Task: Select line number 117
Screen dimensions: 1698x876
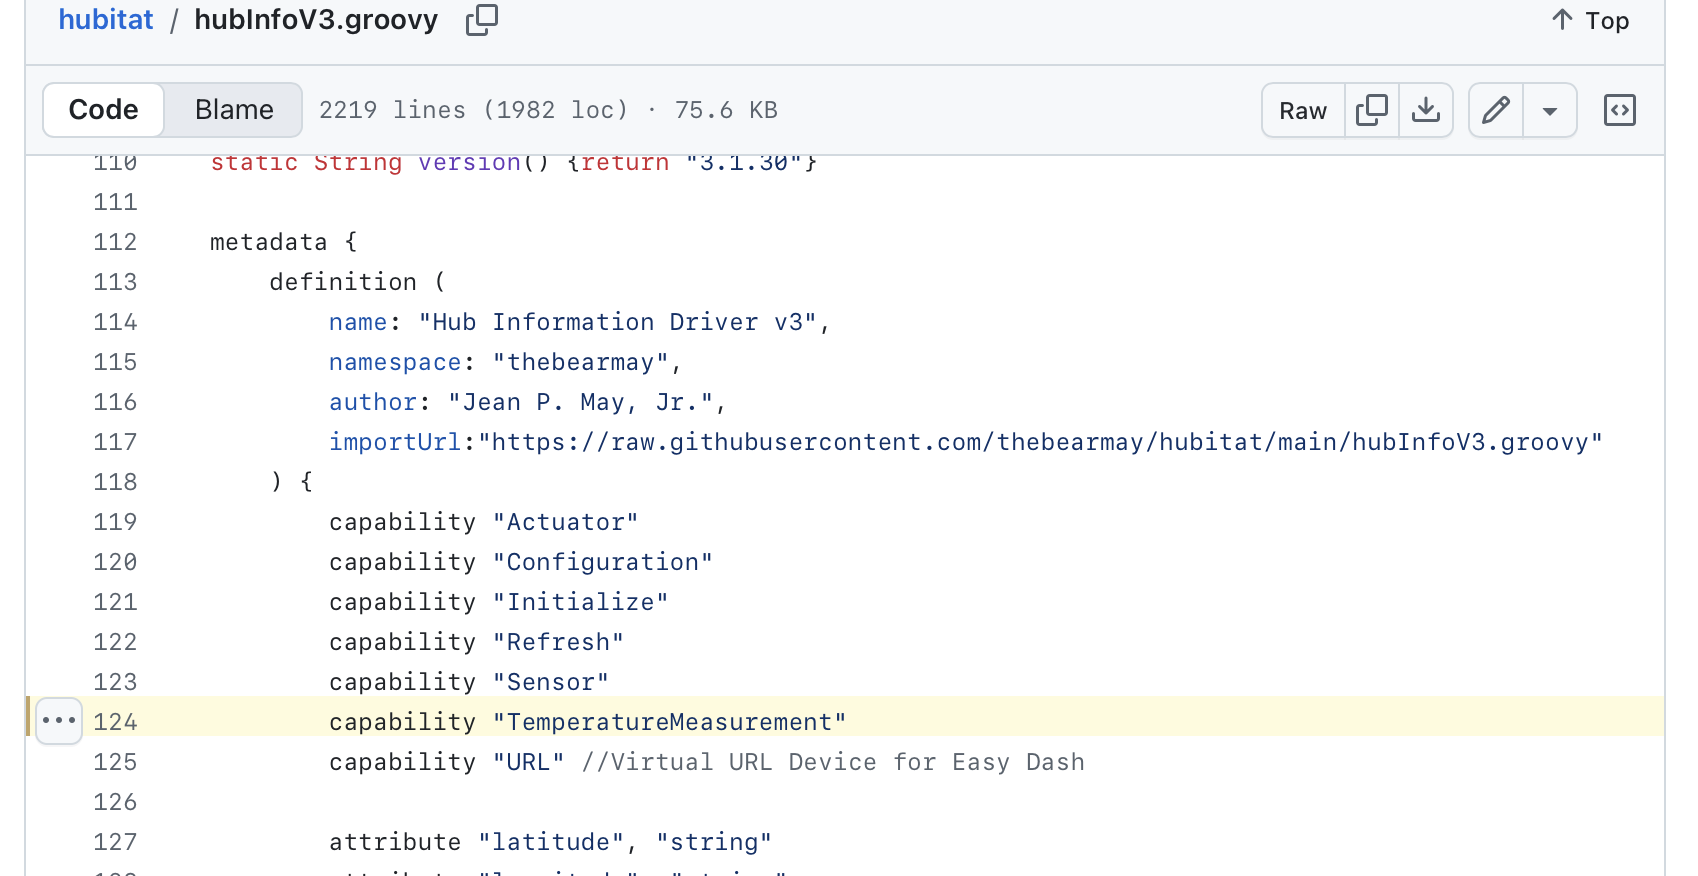Action: coord(115,442)
